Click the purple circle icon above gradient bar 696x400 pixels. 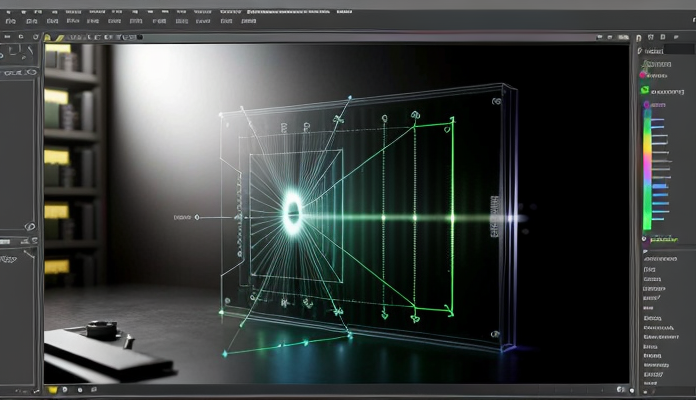(647, 105)
